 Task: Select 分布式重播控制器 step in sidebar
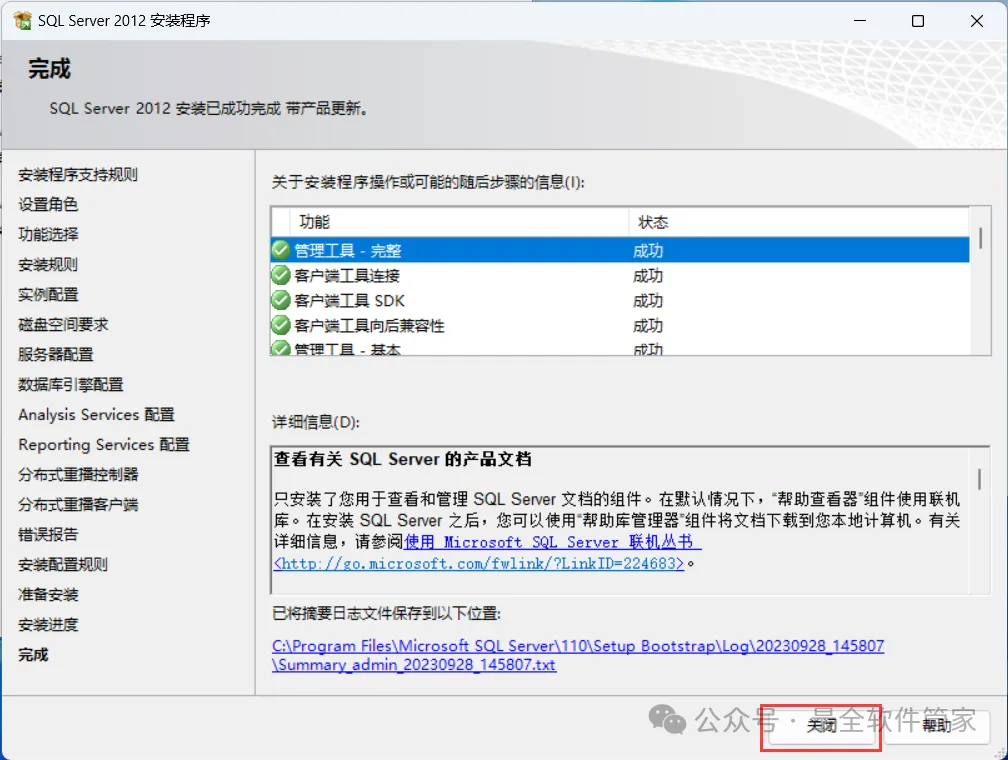click(78, 475)
